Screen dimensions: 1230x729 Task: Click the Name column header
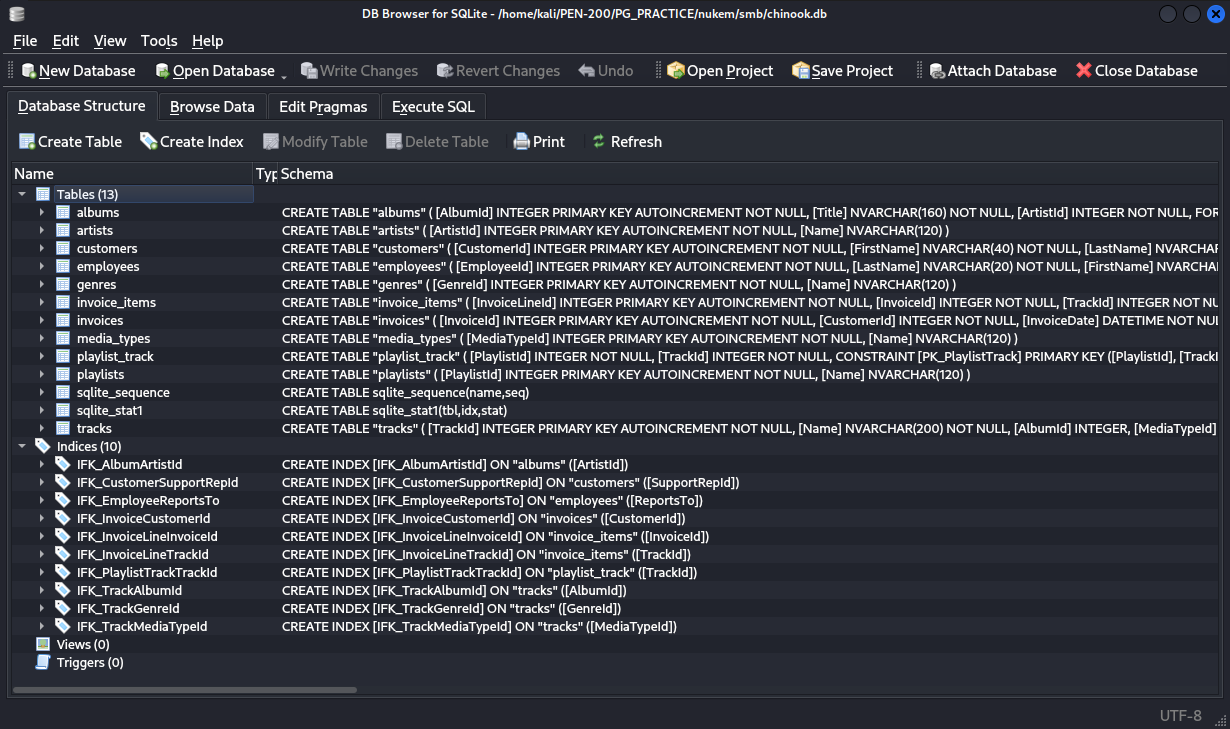coord(131,174)
